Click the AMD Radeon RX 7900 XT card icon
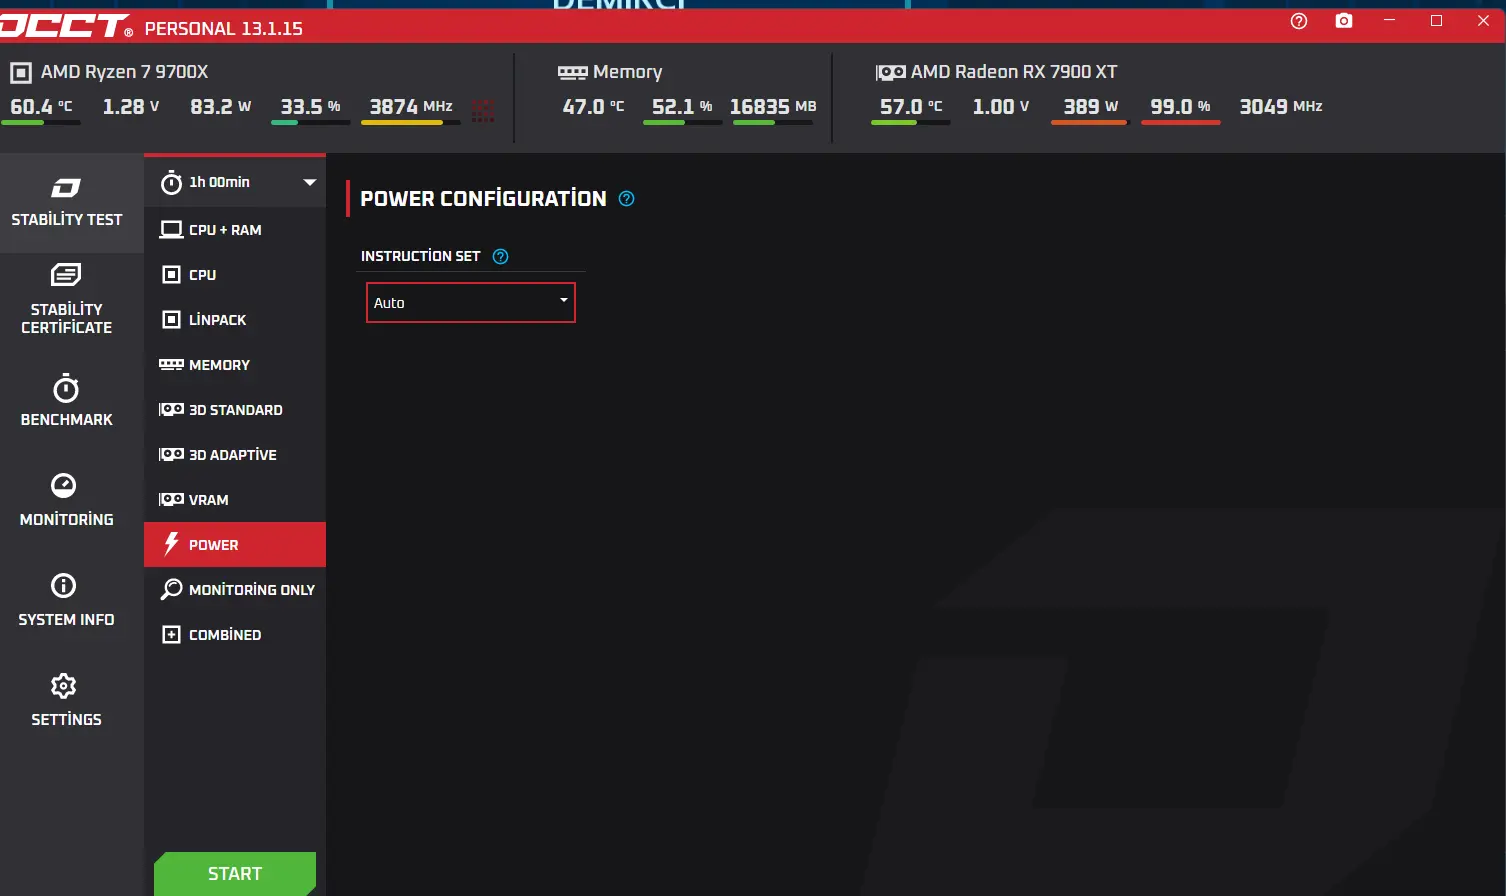The width and height of the screenshot is (1506, 896). tap(890, 73)
